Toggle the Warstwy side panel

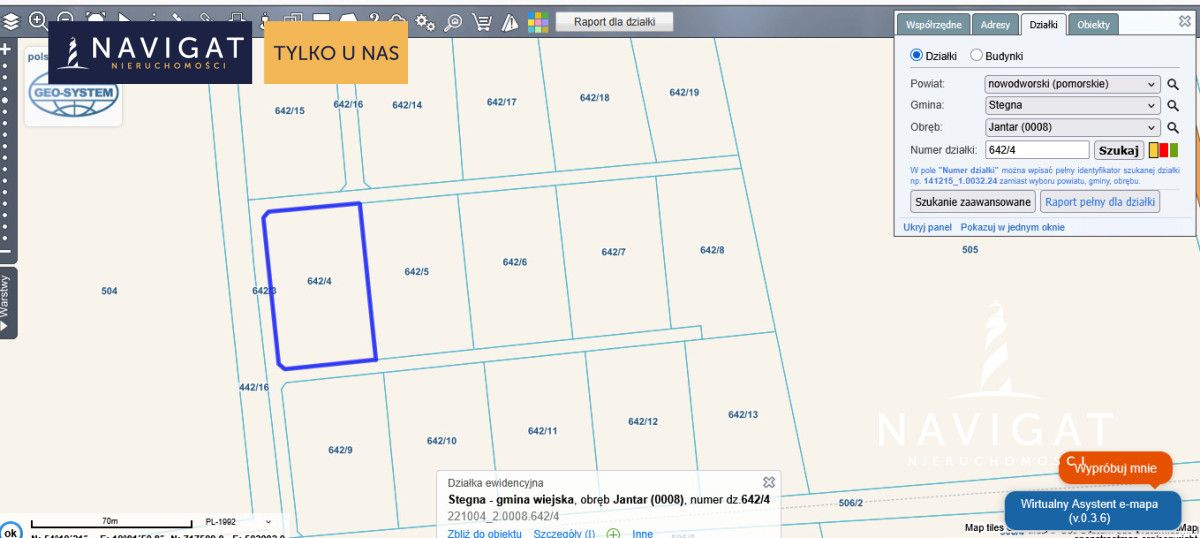click(x=8, y=303)
